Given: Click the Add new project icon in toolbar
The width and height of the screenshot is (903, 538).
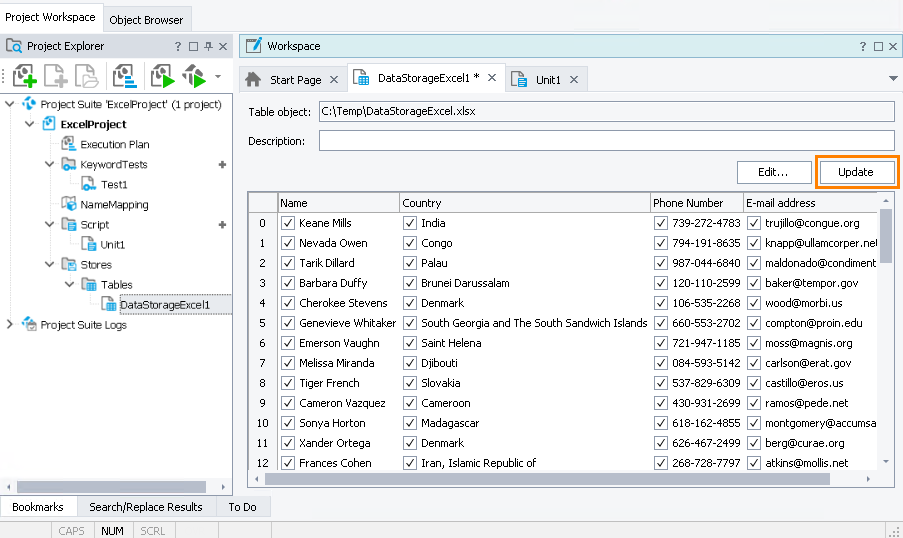Looking at the screenshot, I should tap(23, 76).
